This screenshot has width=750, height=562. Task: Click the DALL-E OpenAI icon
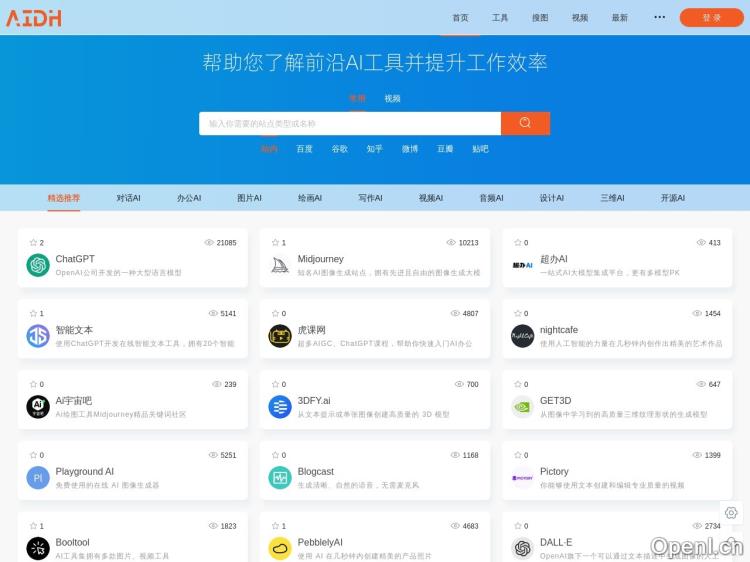point(522,548)
